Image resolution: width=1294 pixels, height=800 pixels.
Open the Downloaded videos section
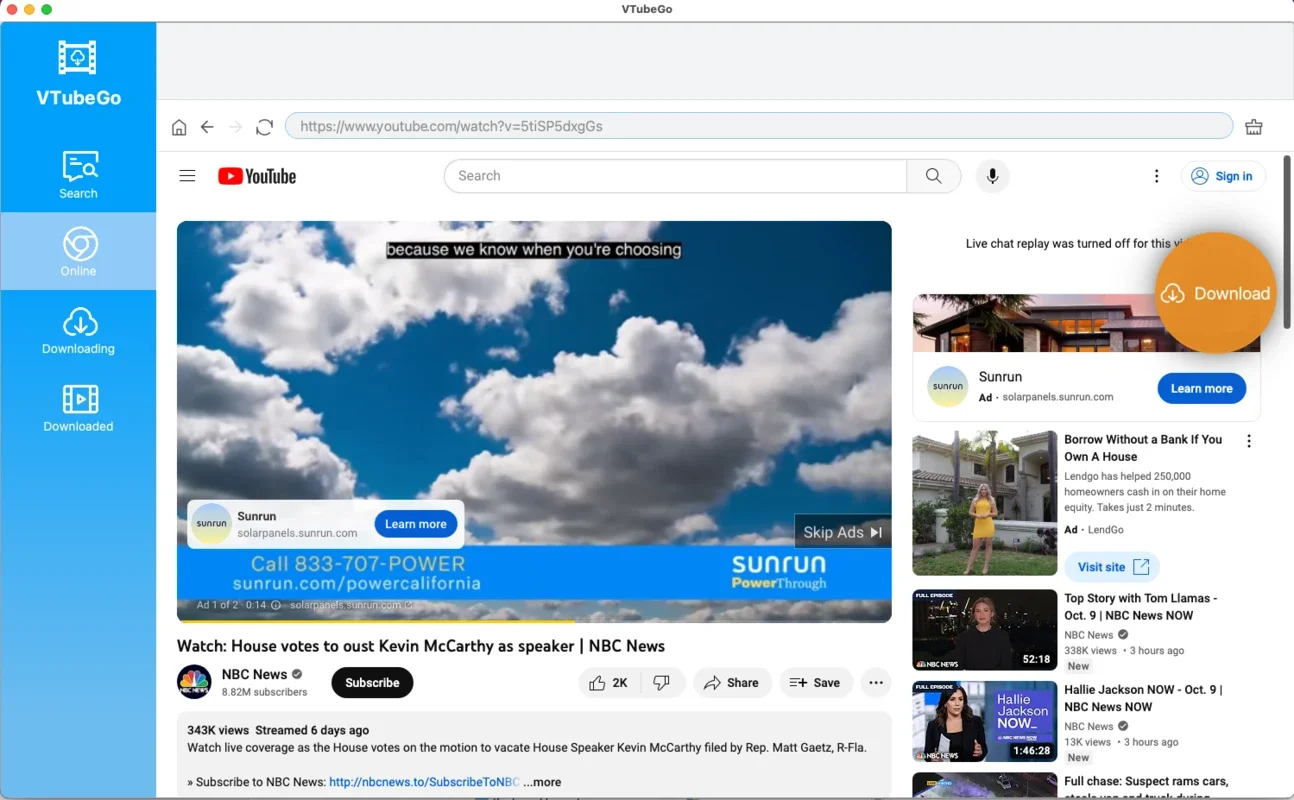78,408
